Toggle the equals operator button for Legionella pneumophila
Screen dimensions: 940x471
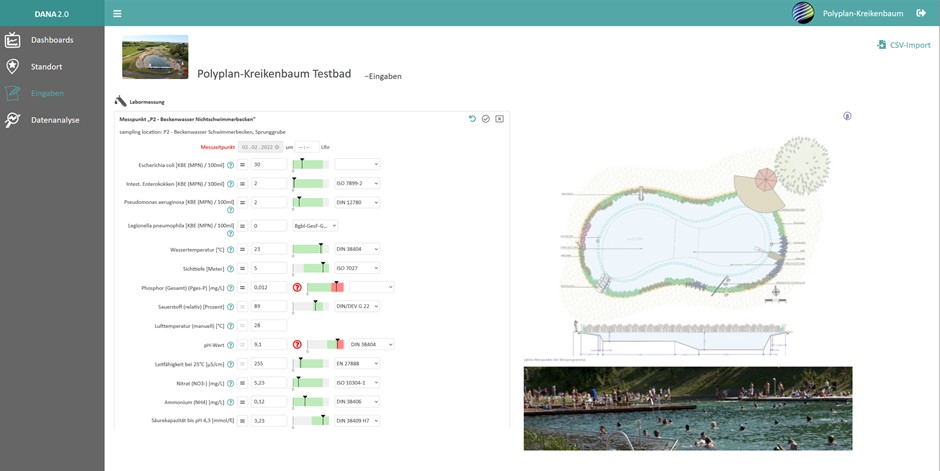[242, 226]
